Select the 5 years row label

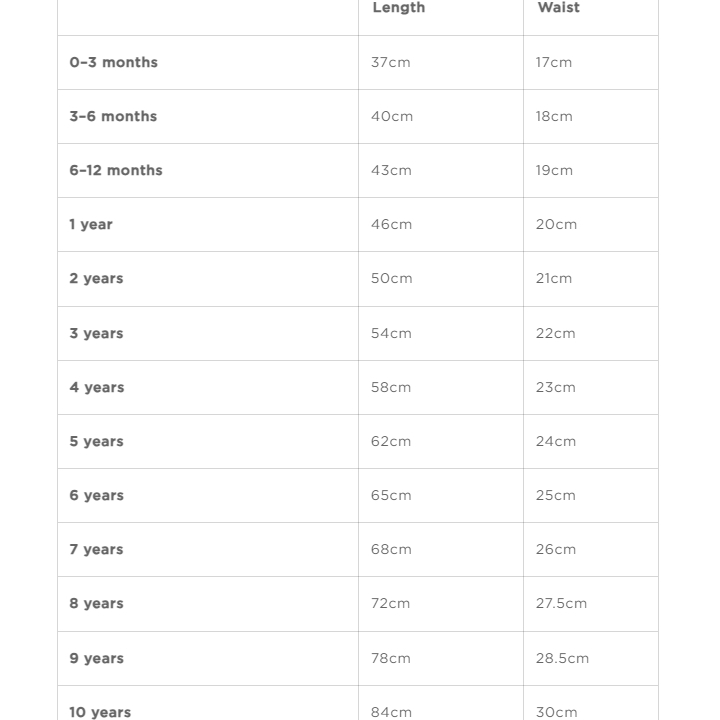click(x=96, y=441)
